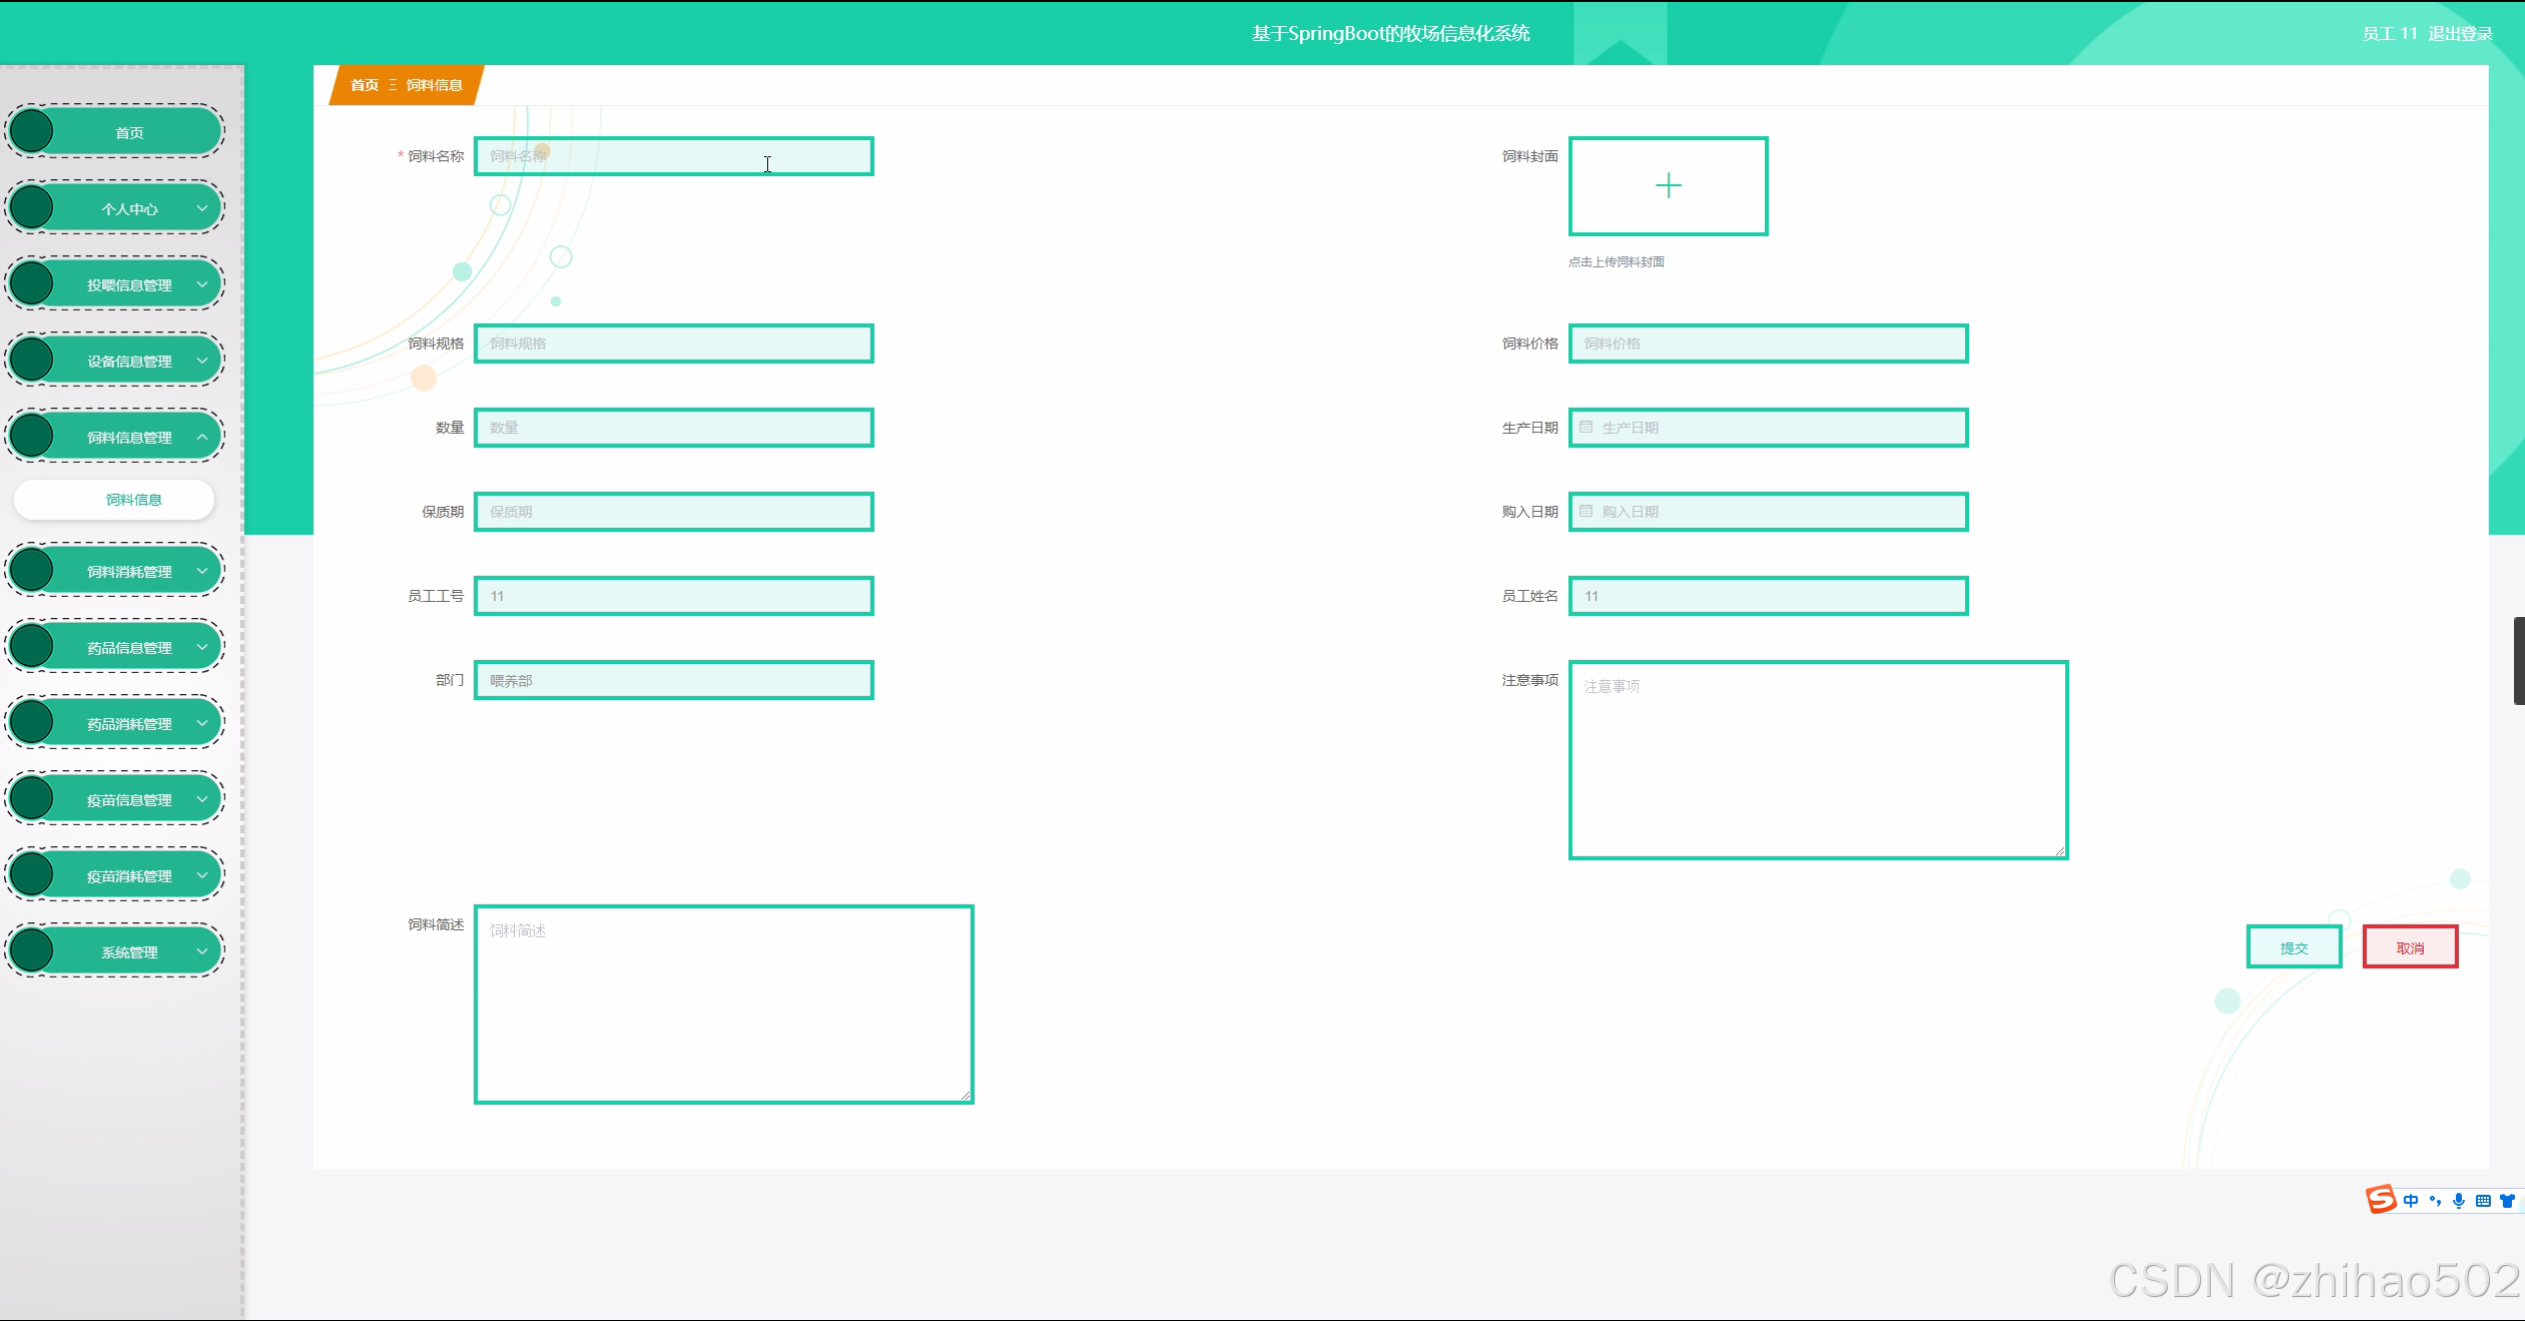Open 疫苗消耗管理 sidebar menu
The image size is (2525, 1321).
point(115,875)
